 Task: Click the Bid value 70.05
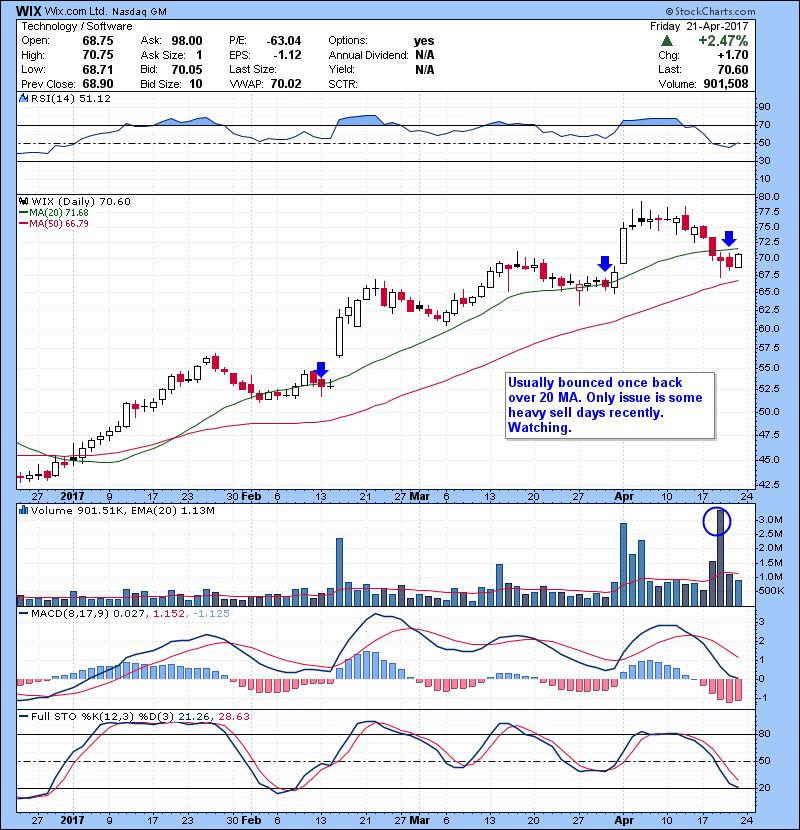187,69
